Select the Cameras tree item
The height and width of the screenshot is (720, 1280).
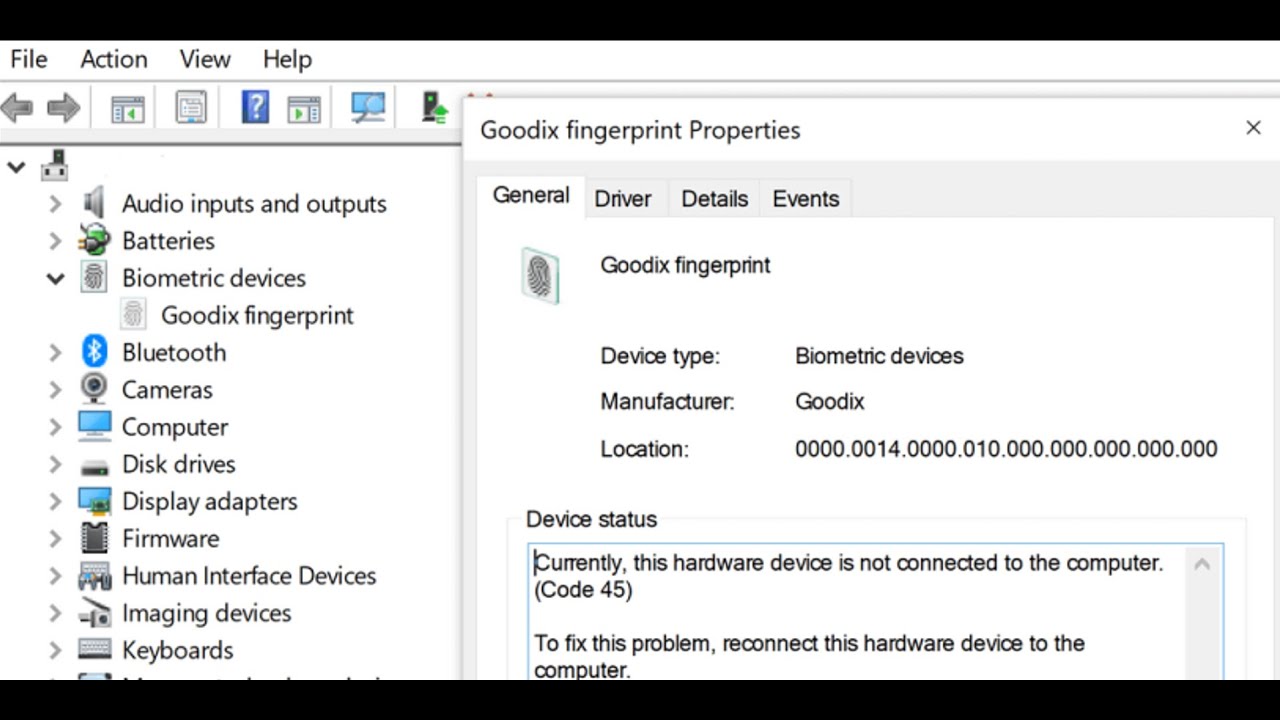[167, 389]
